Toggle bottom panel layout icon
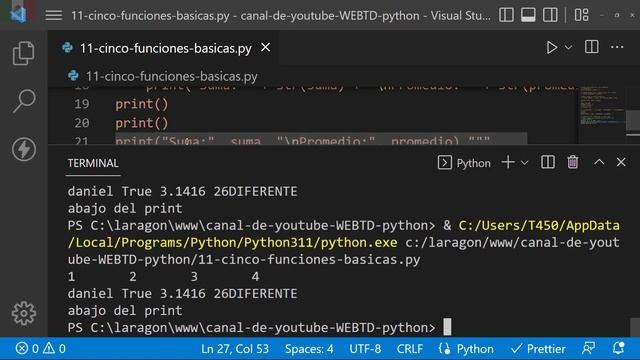Viewport: 640px width, 360px height. click(x=528, y=16)
